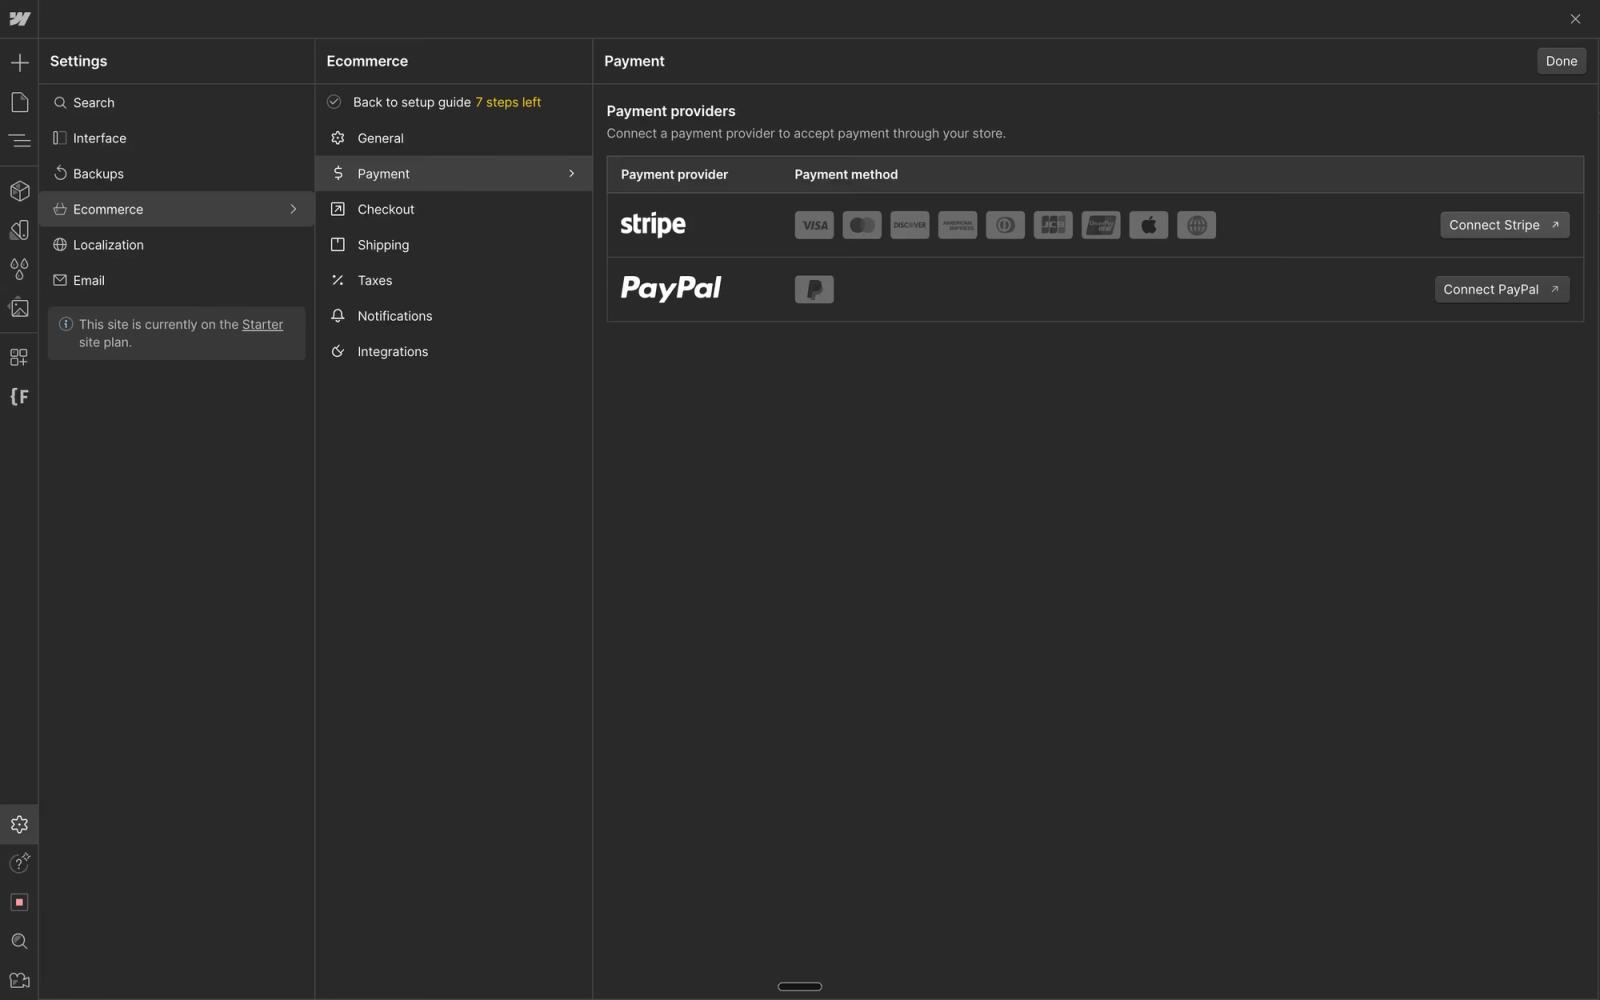Click the Webflow logo icon
Screen dimensions: 1600x1000
(19, 19)
